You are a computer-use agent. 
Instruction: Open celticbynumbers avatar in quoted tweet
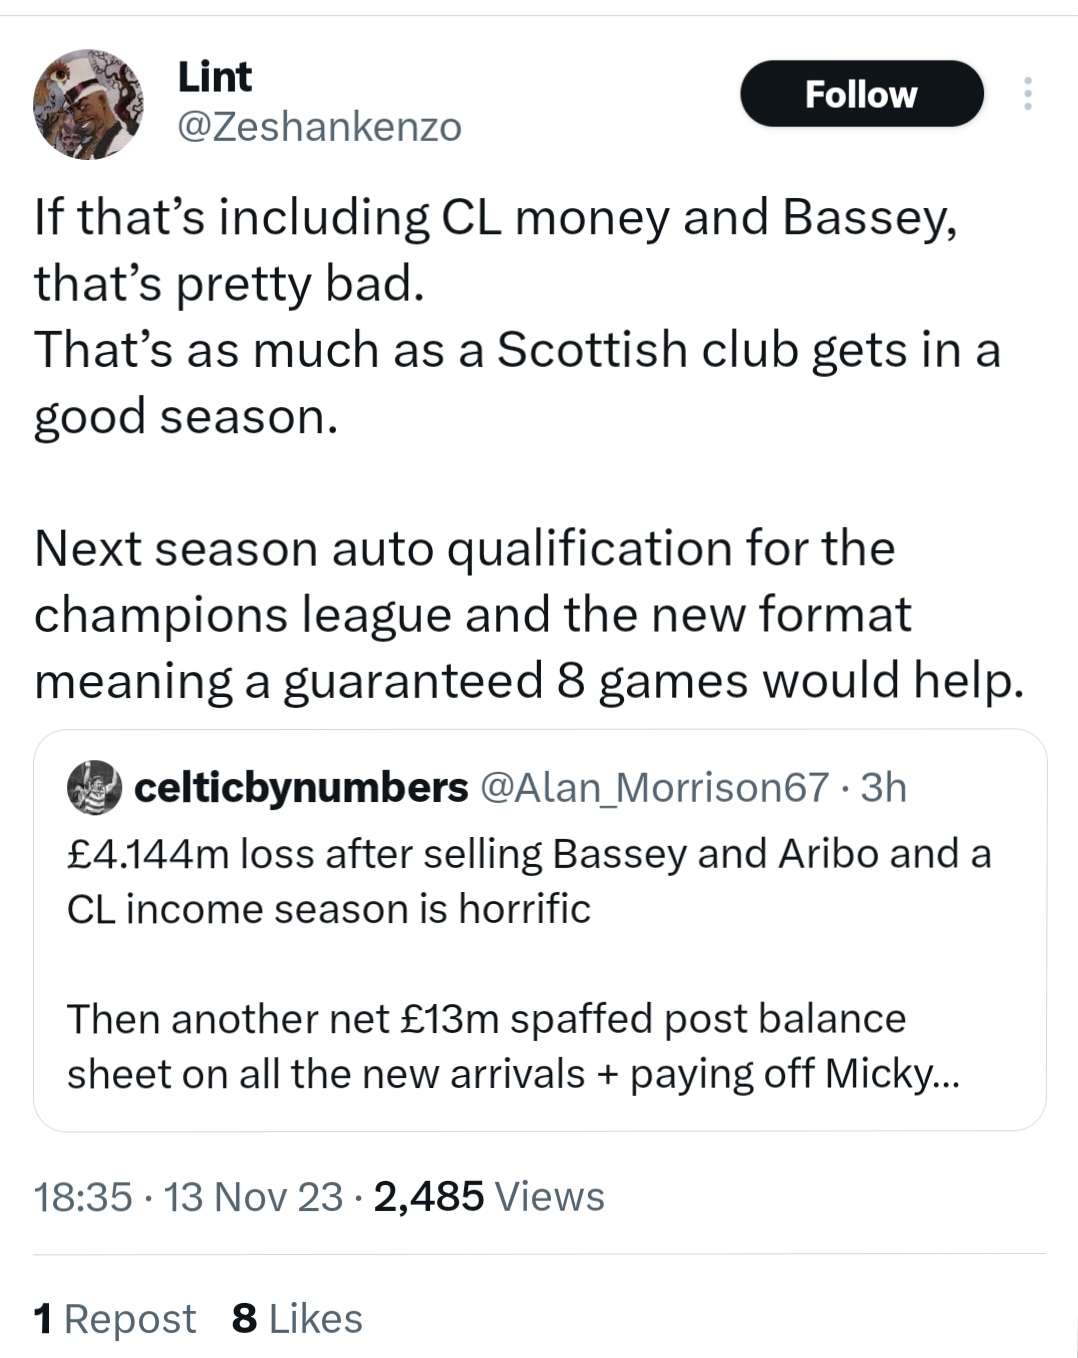94,787
